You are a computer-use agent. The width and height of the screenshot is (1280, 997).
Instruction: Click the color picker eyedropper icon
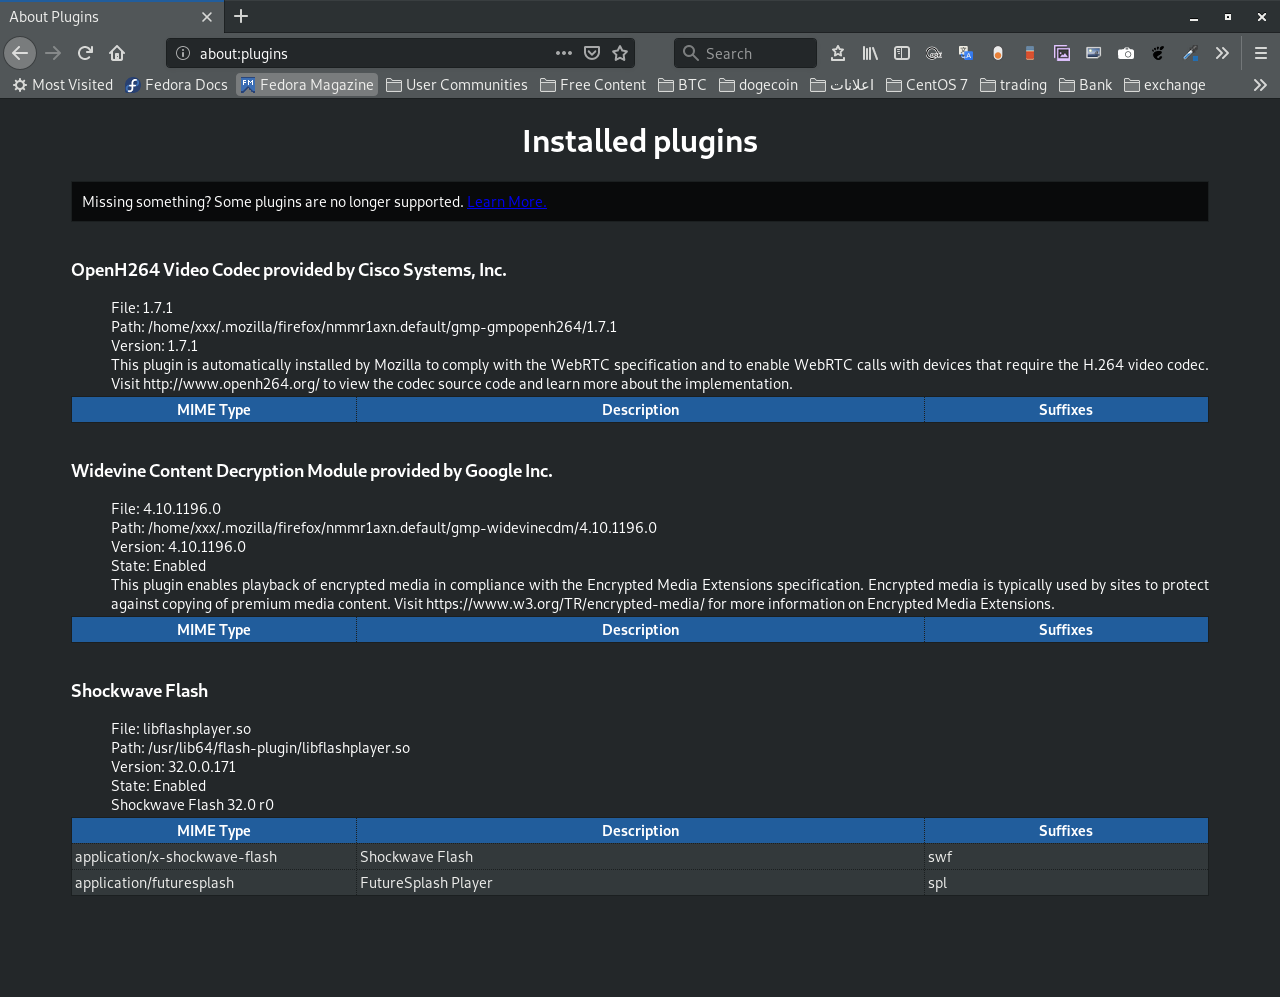pyautogui.click(x=1190, y=53)
